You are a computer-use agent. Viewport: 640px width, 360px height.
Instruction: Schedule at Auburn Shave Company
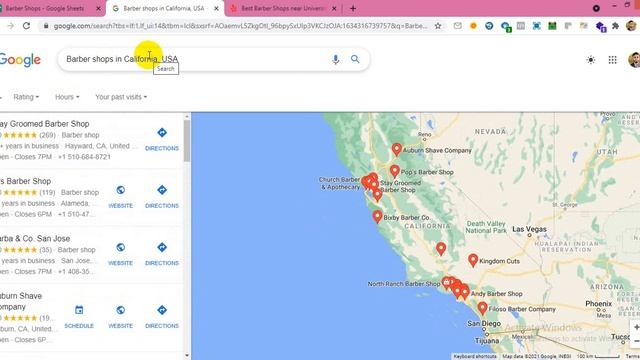[x=79, y=317]
